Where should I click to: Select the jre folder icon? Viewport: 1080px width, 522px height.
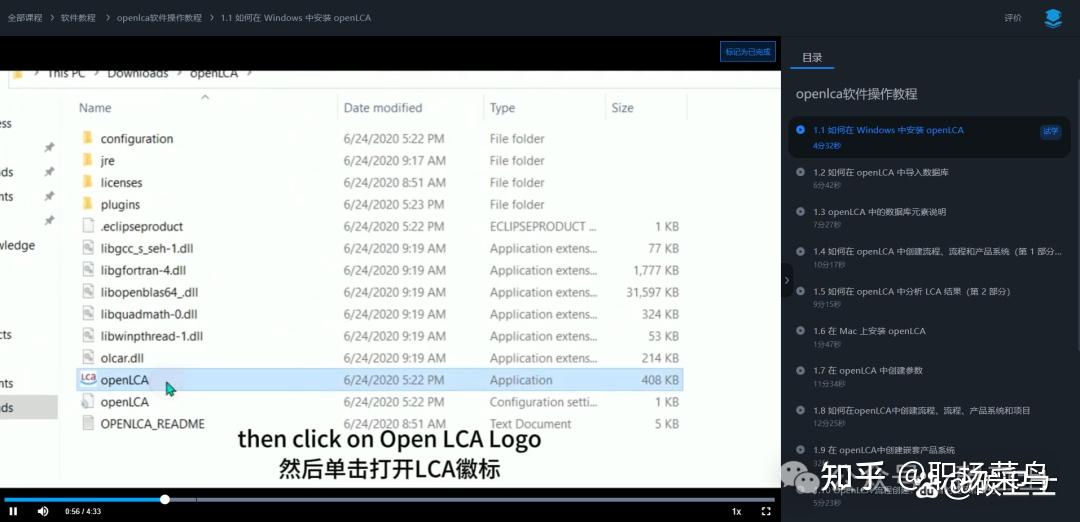87,160
